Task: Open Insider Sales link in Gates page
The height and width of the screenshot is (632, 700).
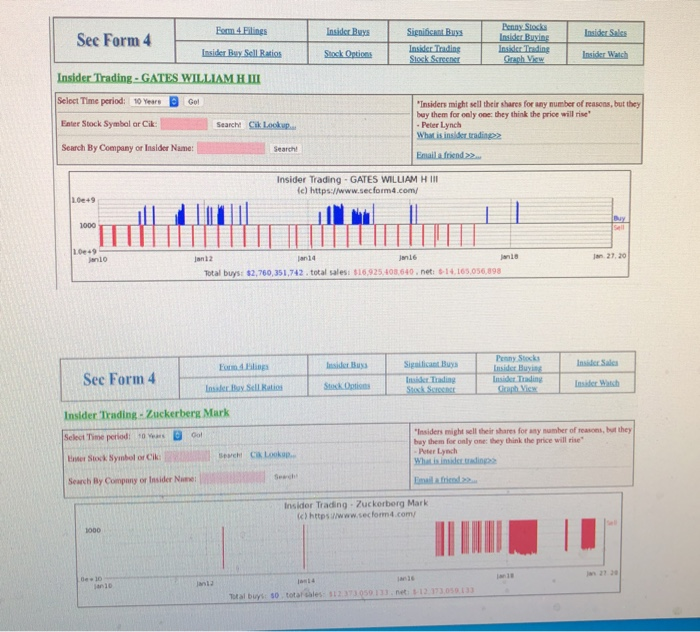Action: 605,33
